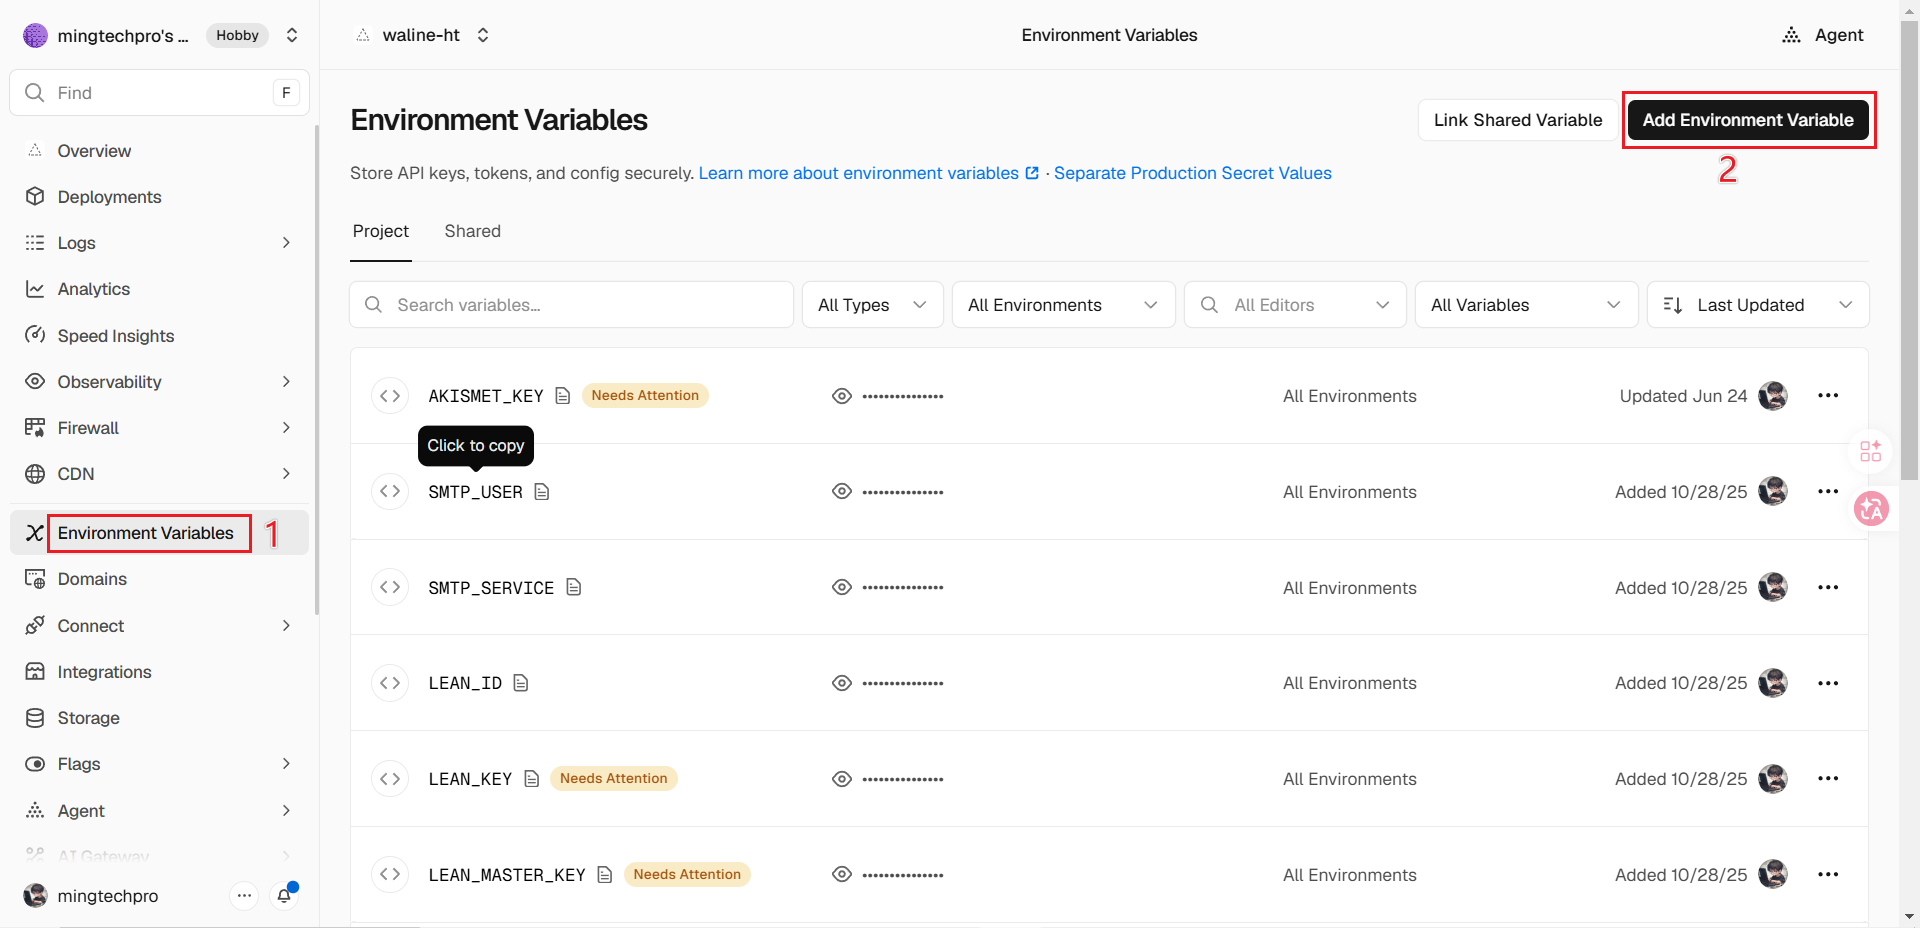This screenshot has height=928, width=1920.
Task: Open the Last Updated sort dropdown
Action: pos(1758,305)
